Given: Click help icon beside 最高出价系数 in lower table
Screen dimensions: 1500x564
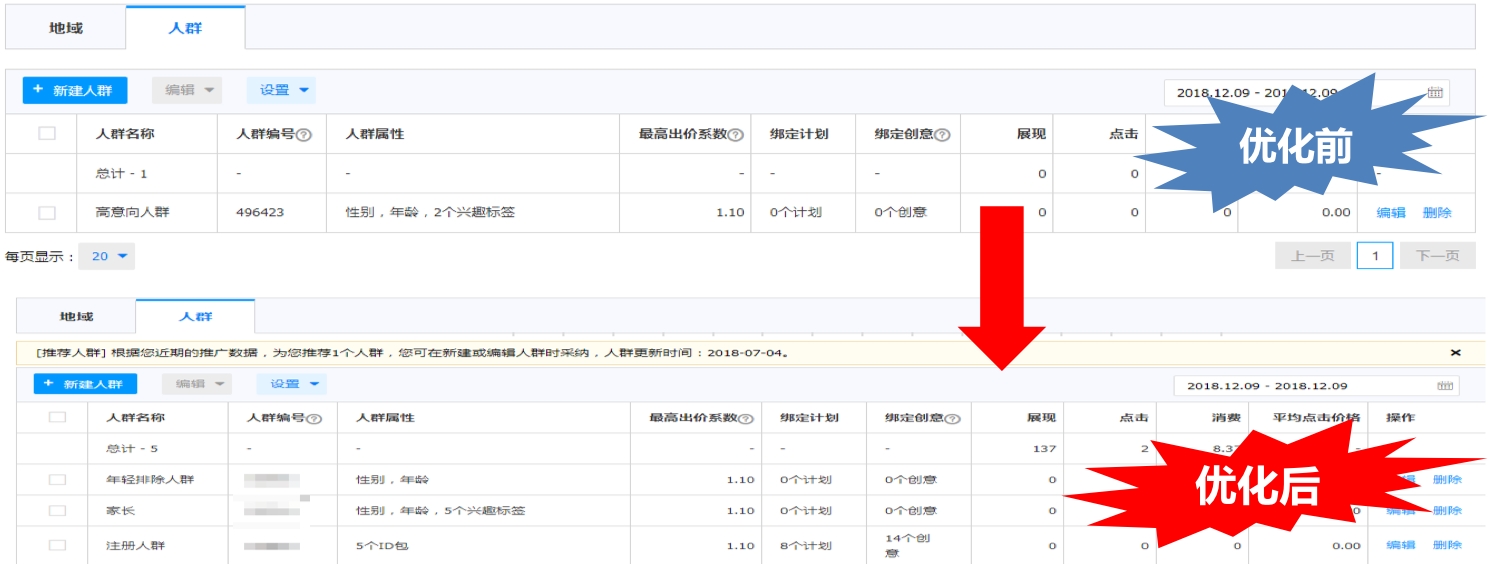Looking at the screenshot, I should (747, 419).
